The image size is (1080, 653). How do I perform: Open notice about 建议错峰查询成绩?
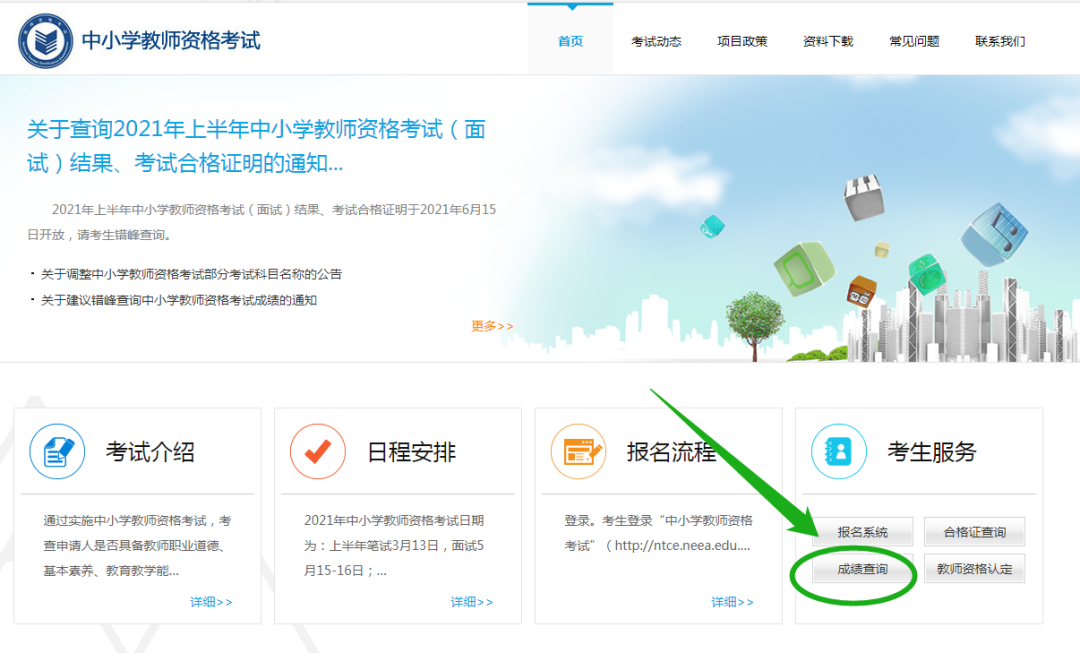coord(179,300)
